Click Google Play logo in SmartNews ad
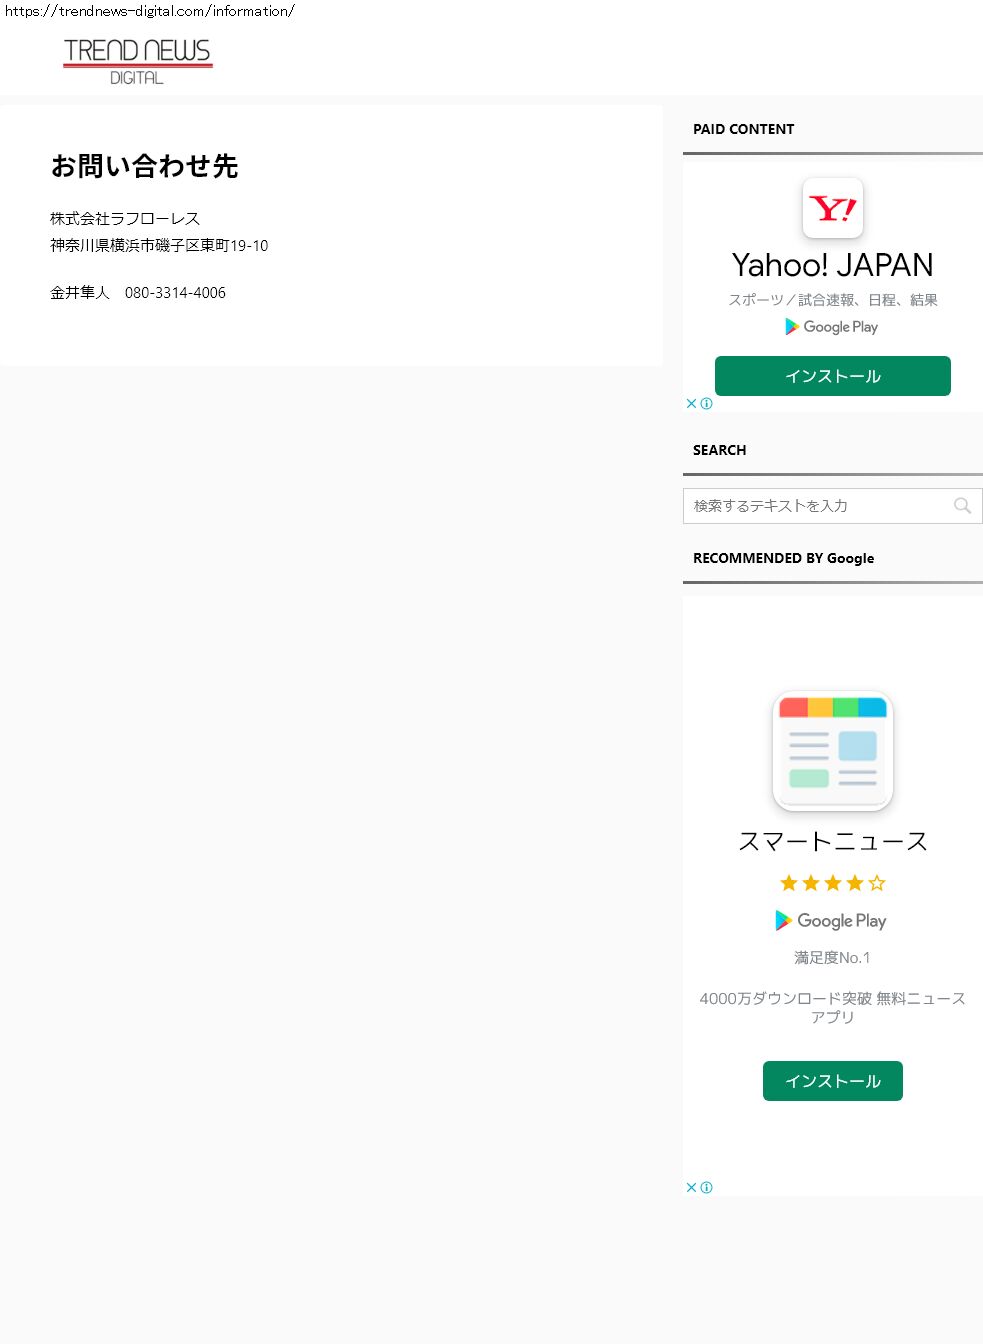983x1344 pixels. click(832, 921)
